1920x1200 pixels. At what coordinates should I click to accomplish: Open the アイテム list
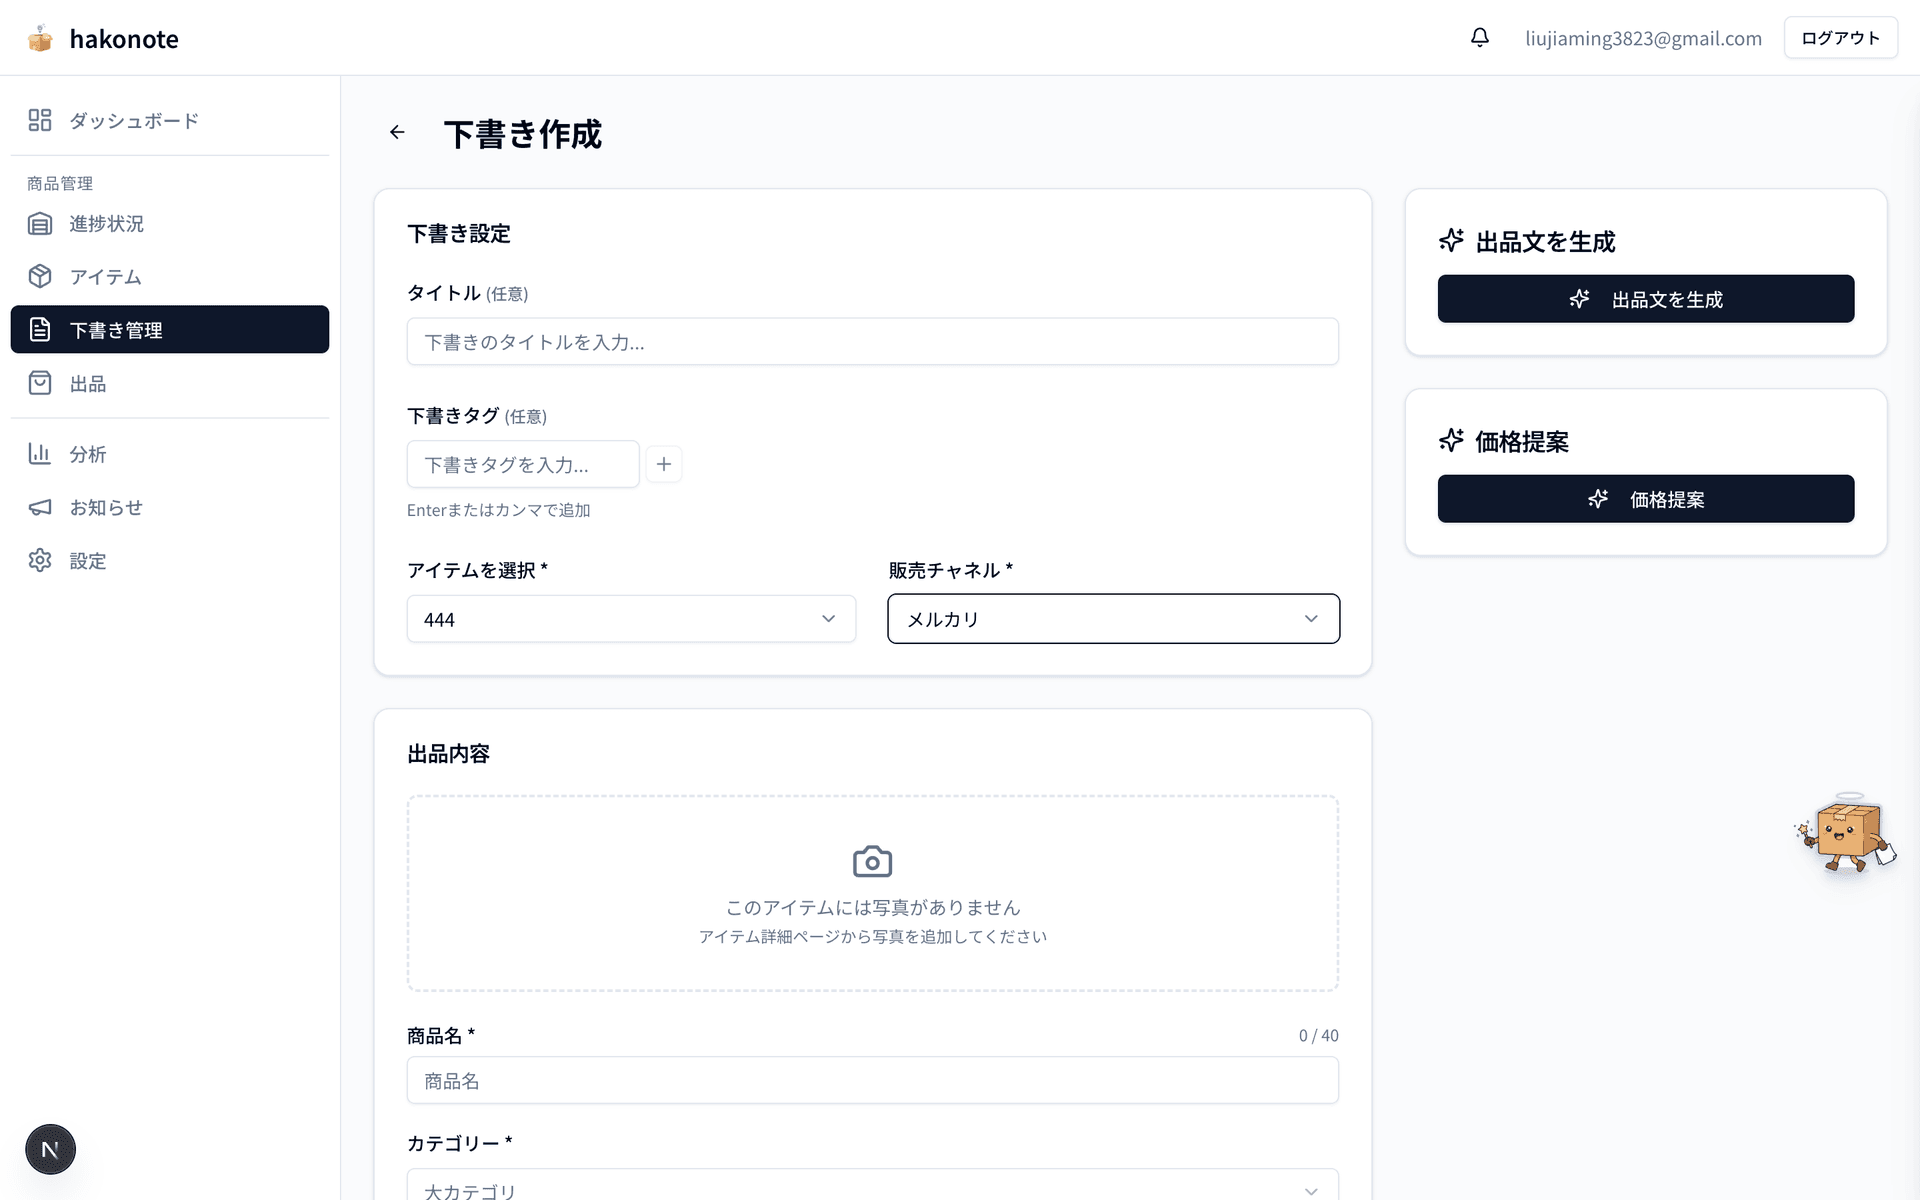pyautogui.click(x=105, y=277)
